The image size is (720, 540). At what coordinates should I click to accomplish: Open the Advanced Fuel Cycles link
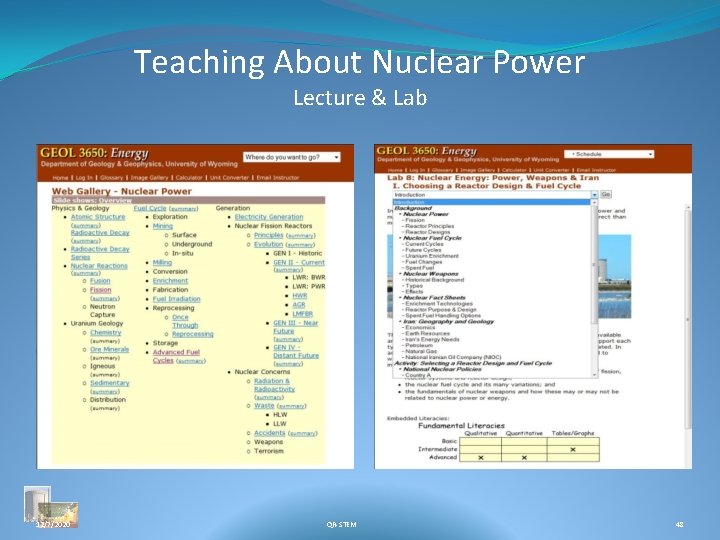coord(176,356)
